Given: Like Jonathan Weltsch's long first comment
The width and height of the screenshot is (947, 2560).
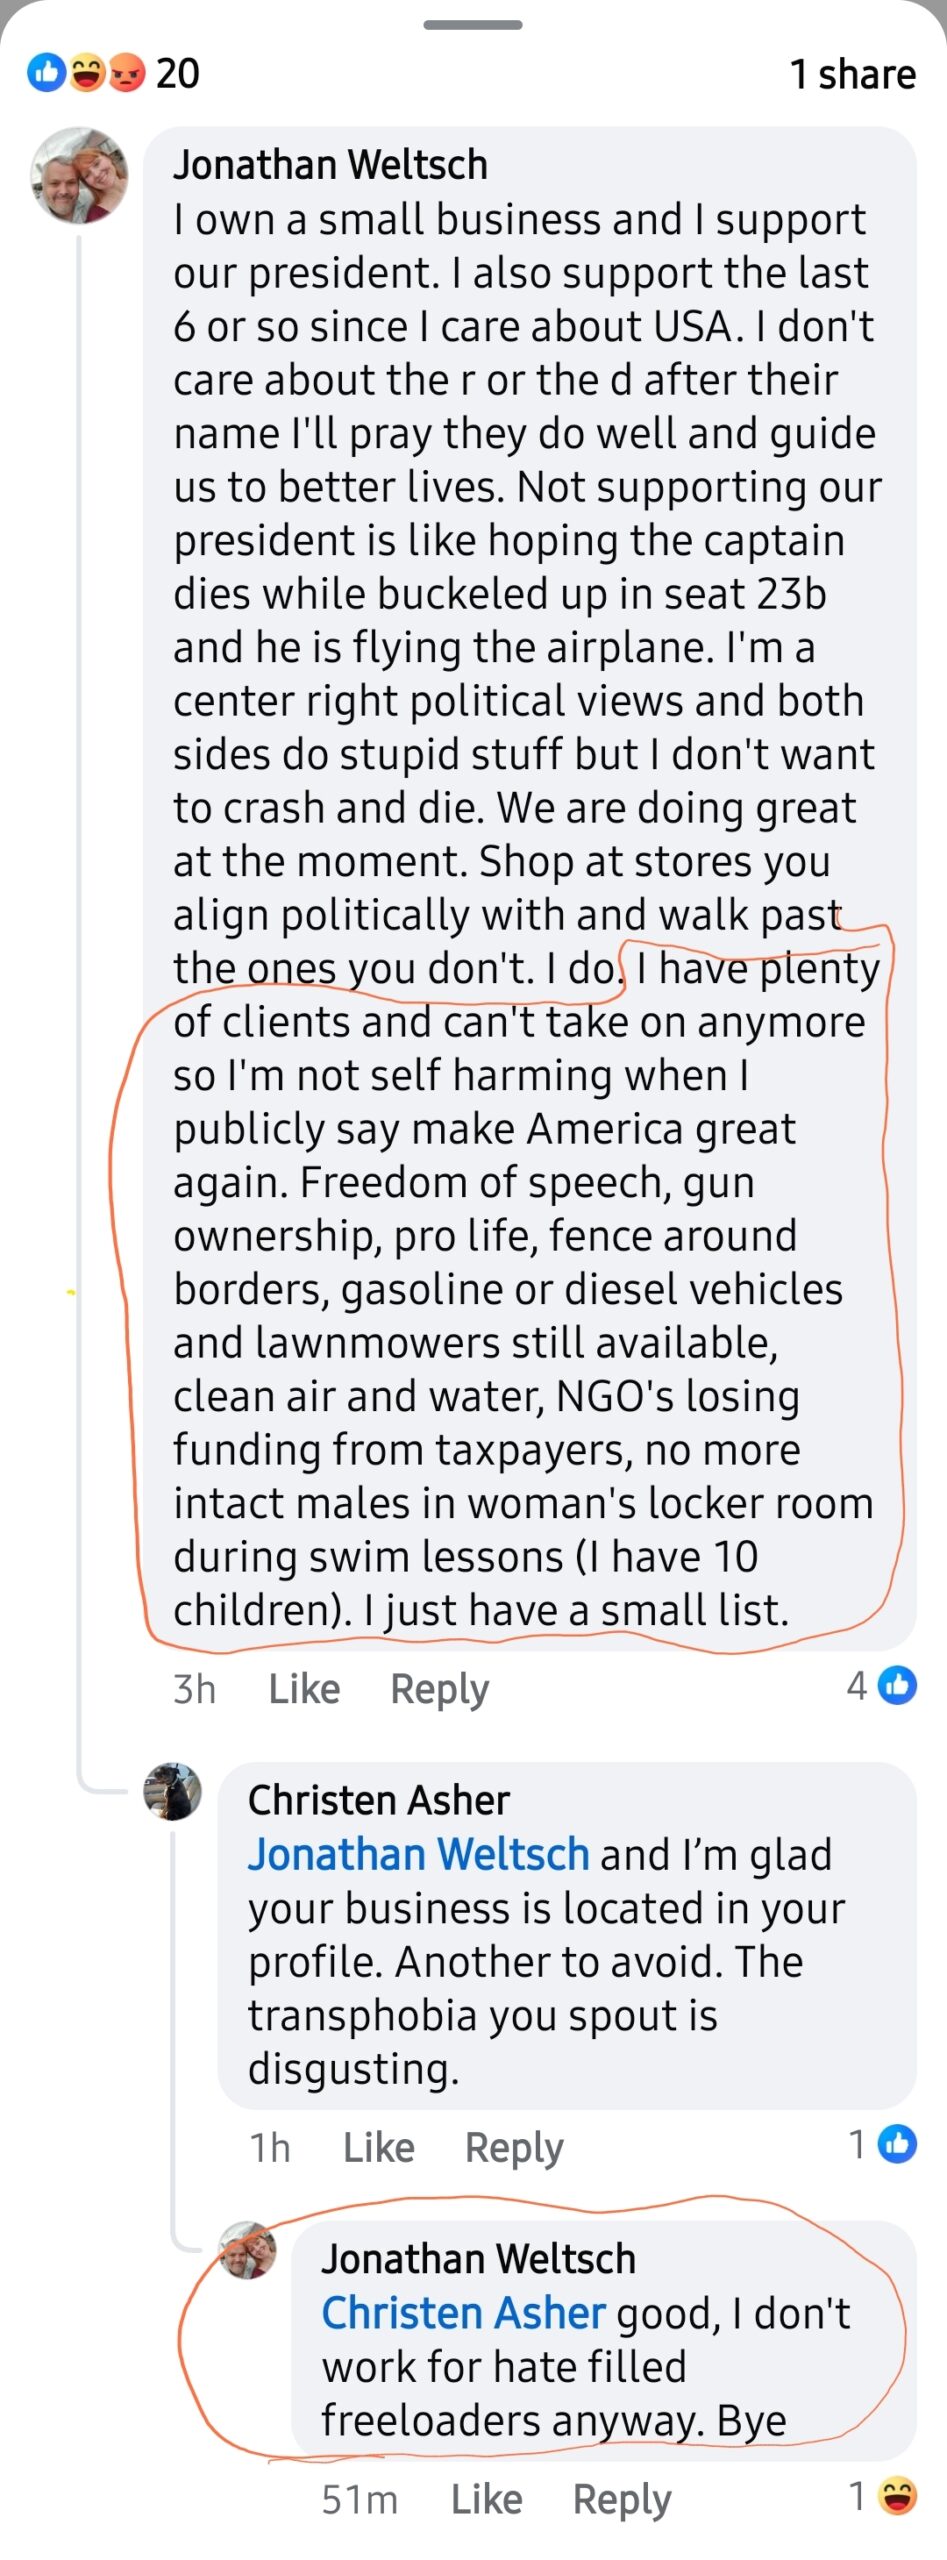Looking at the screenshot, I should [304, 1689].
